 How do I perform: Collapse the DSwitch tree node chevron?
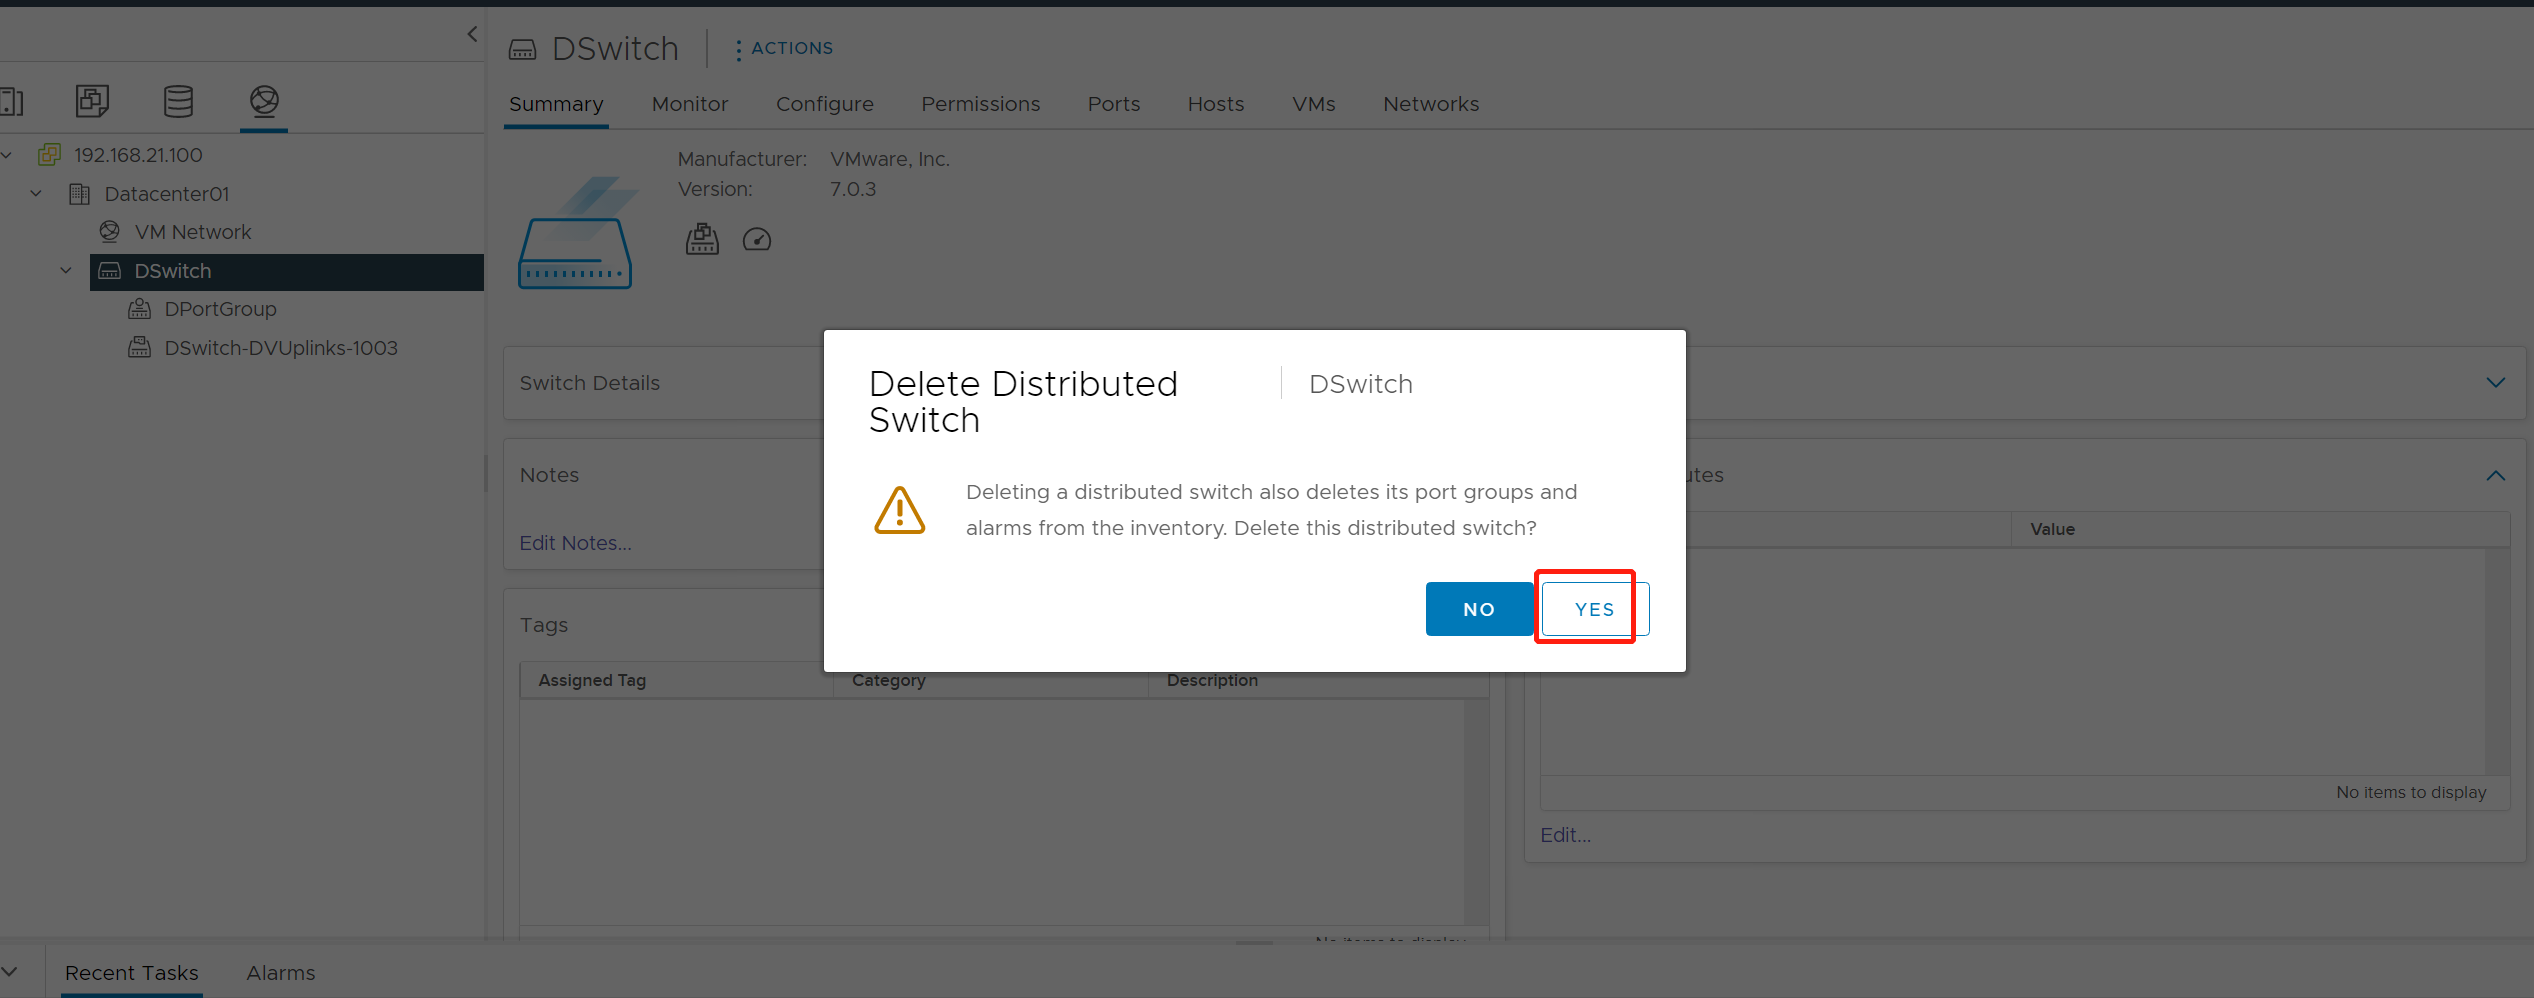click(66, 270)
